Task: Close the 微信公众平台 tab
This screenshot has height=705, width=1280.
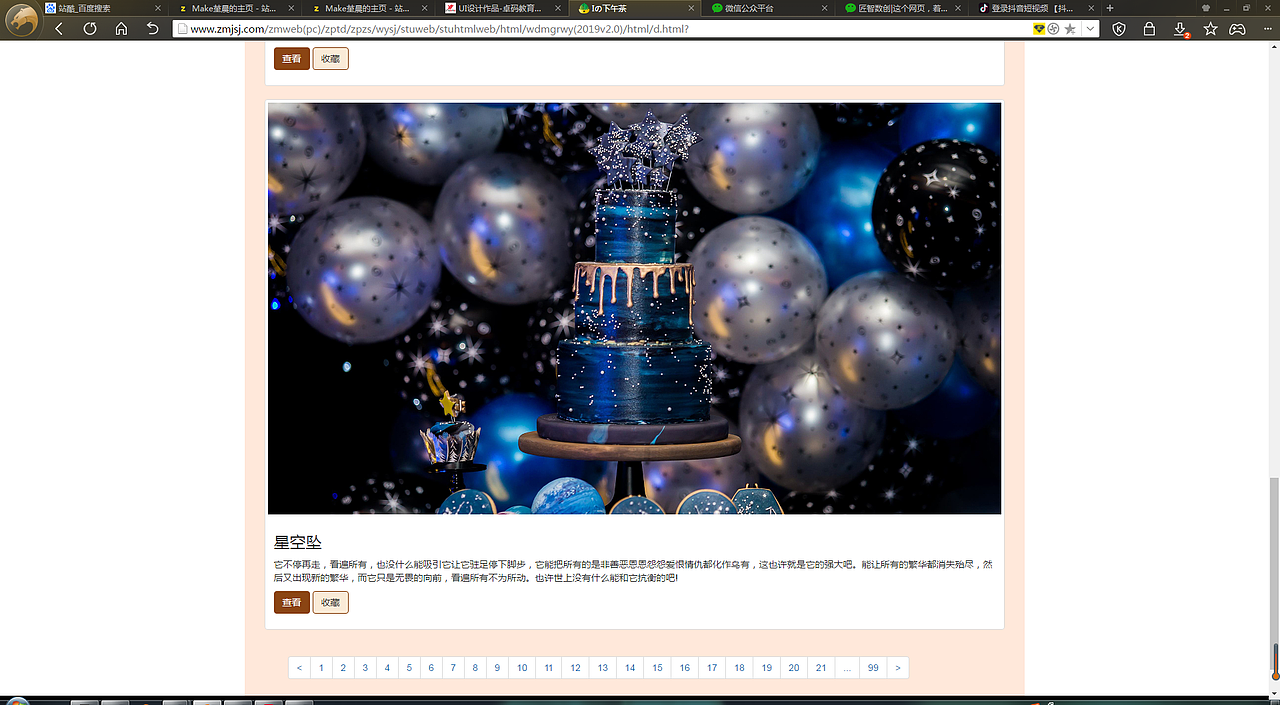Action: point(827,8)
